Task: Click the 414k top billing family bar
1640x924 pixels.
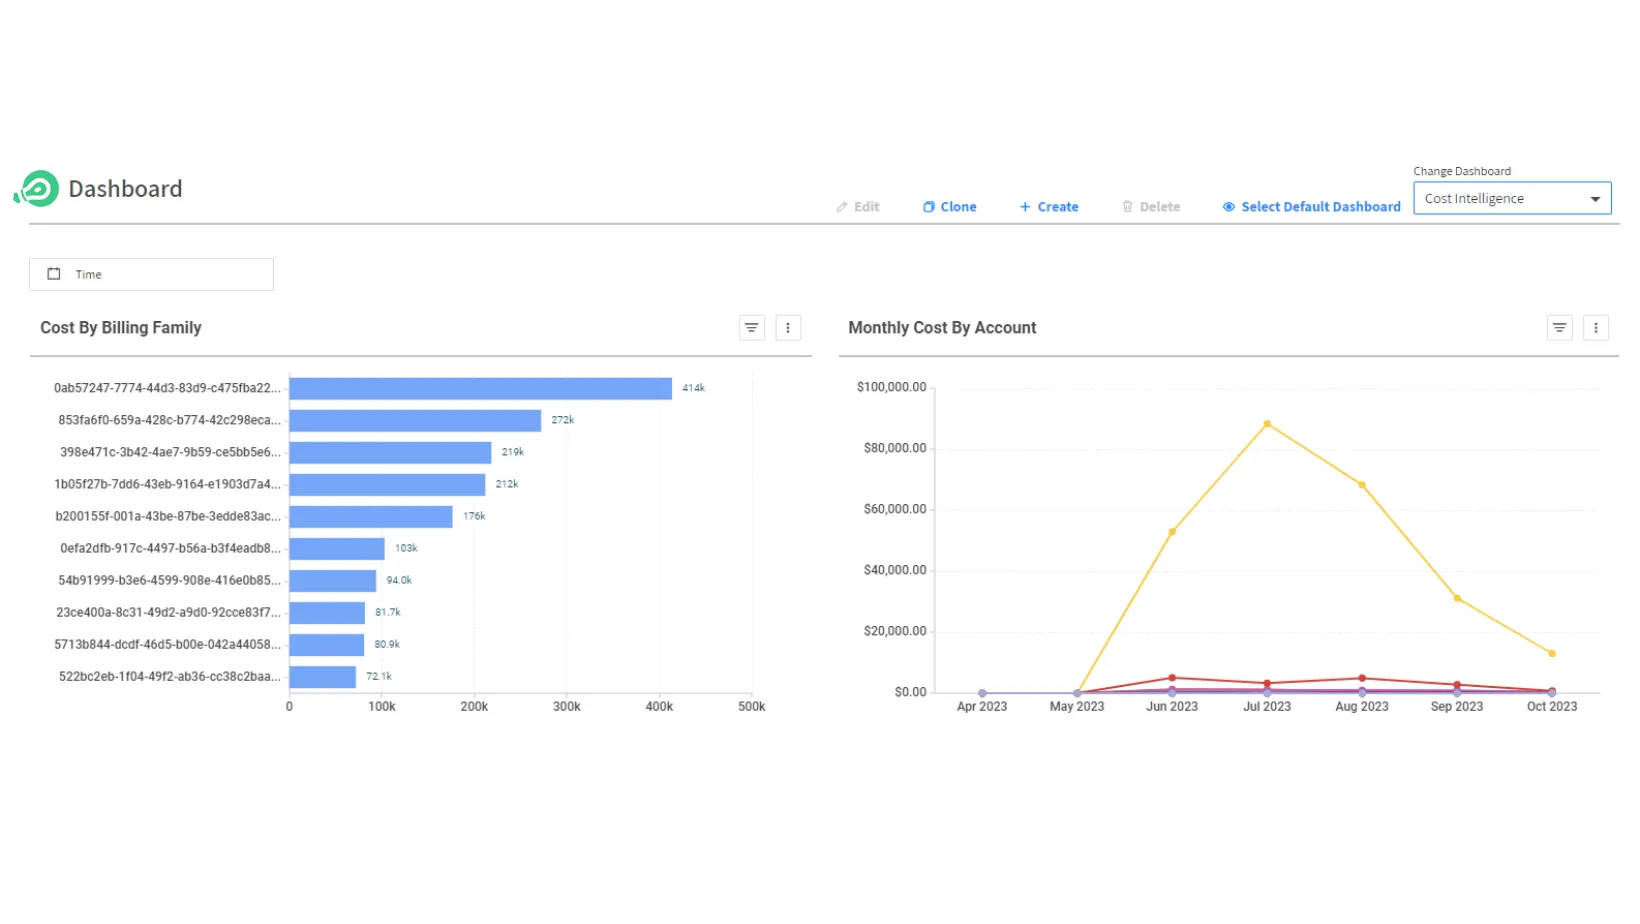Action: tap(480, 388)
